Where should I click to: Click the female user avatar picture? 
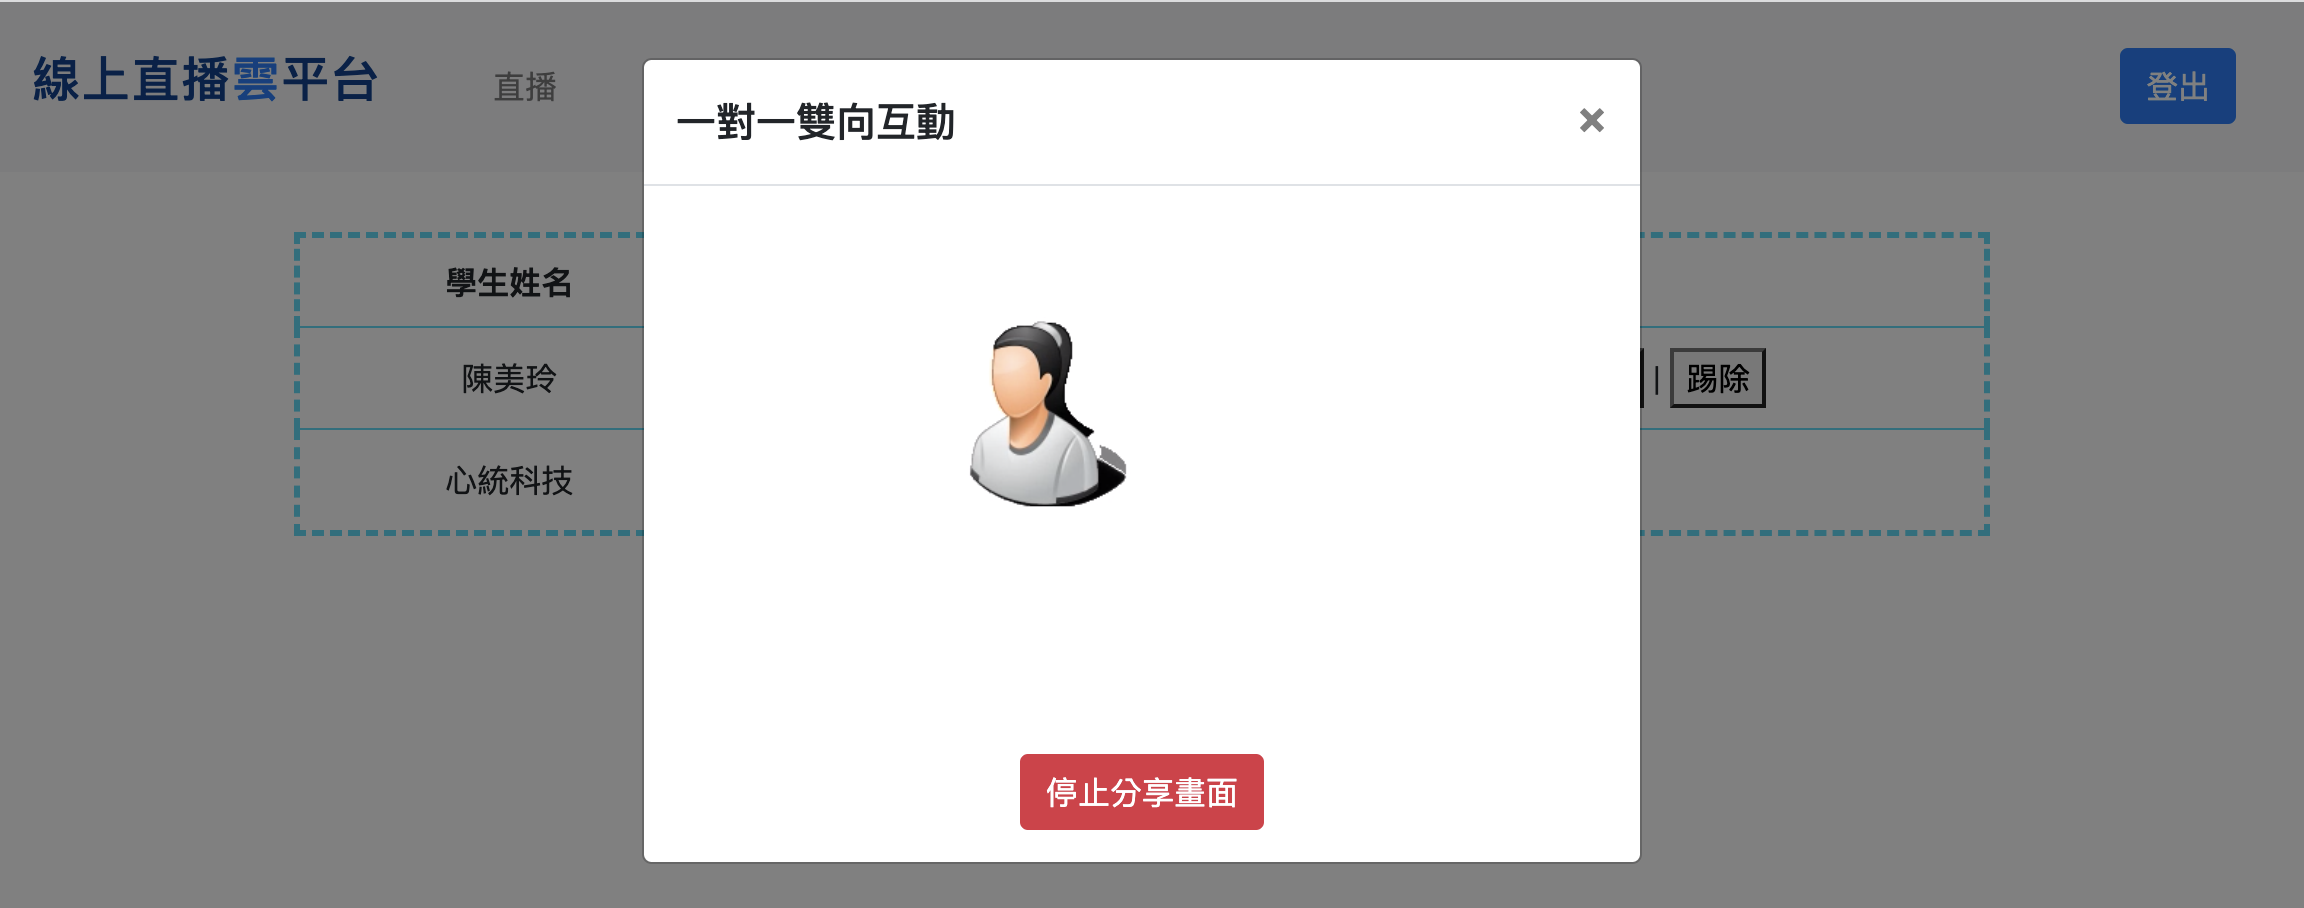tap(1047, 413)
